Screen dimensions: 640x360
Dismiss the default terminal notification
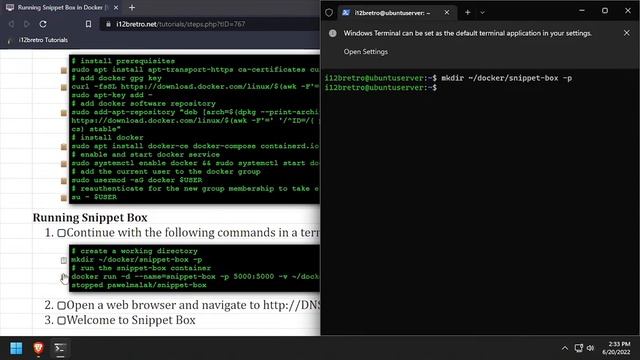[x=627, y=33]
